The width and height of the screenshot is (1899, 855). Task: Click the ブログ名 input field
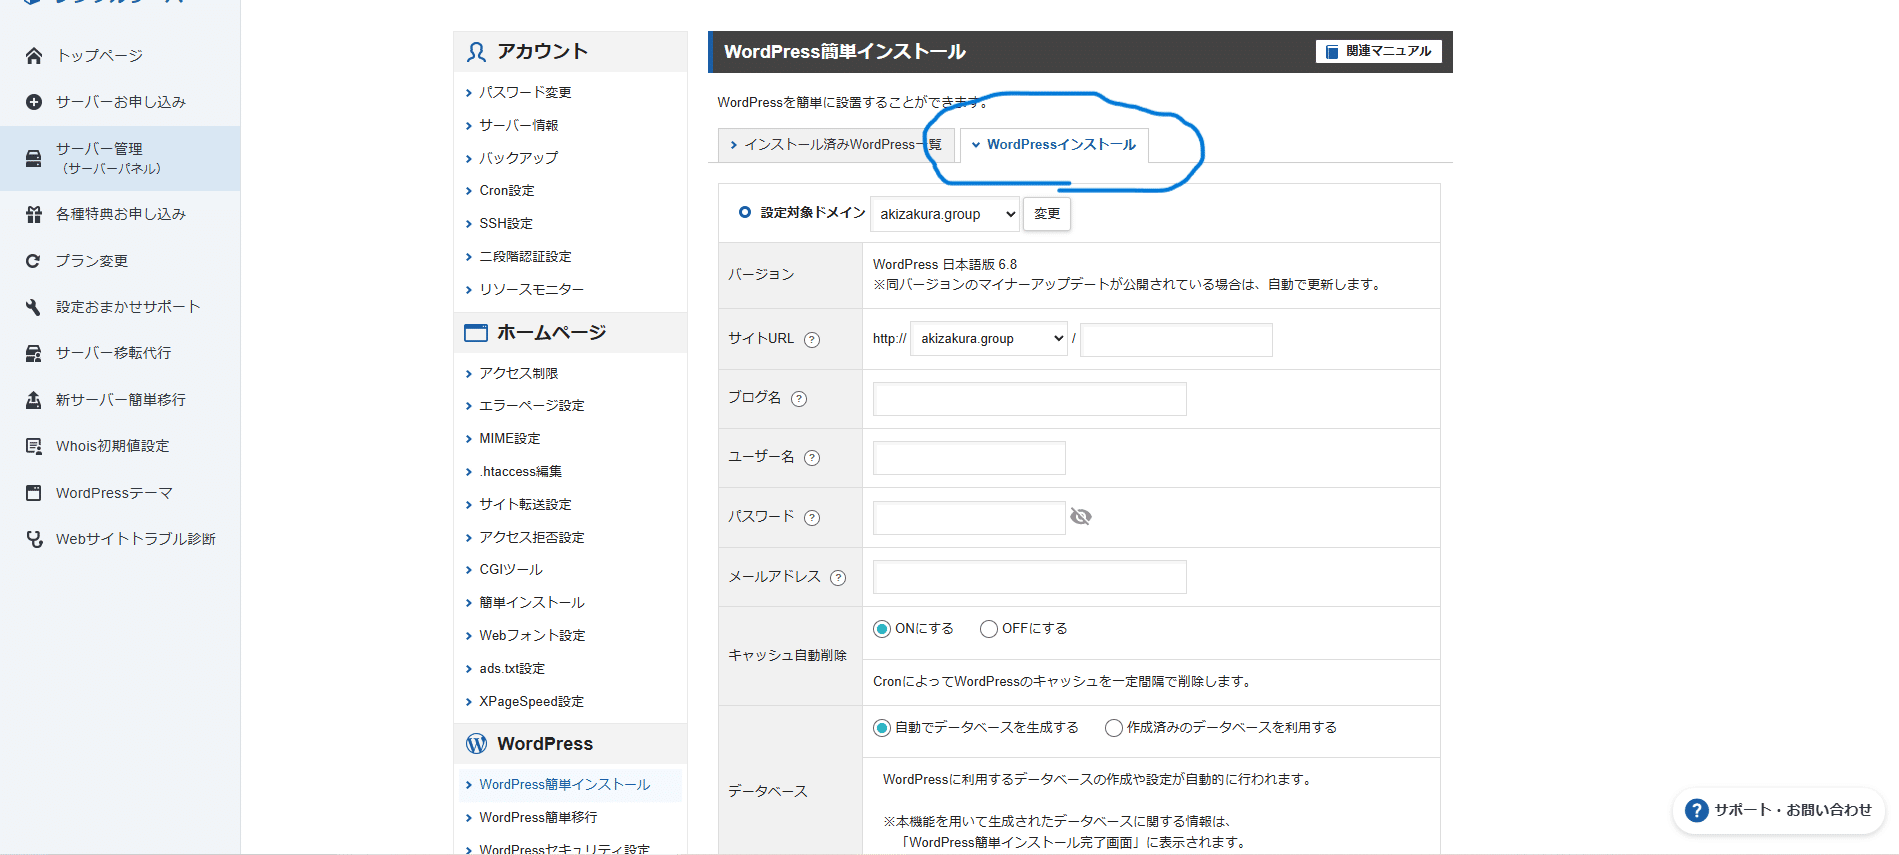pyautogui.click(x=1029, y=399)
